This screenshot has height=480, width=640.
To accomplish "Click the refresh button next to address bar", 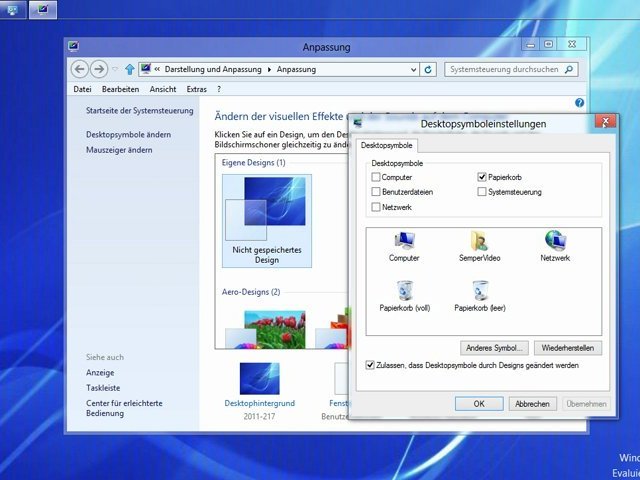I will [x=429, y=69].
